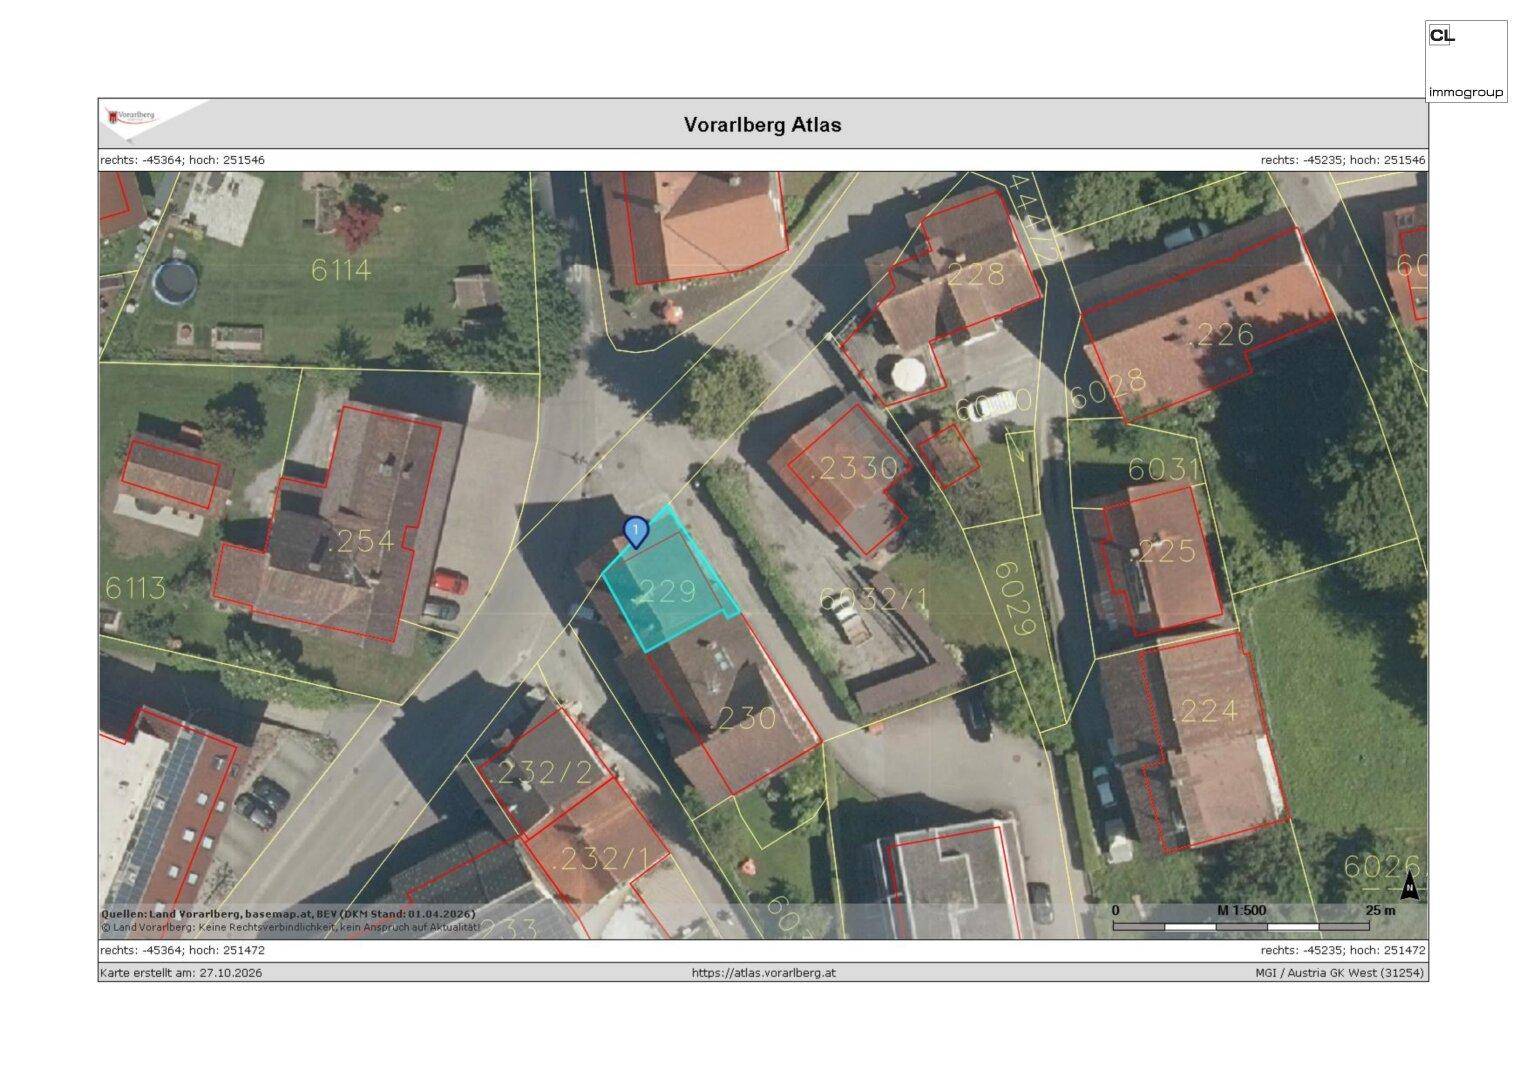
Task: Click the blue location pin marker numbered 1
Action: (x=635, y=532)
